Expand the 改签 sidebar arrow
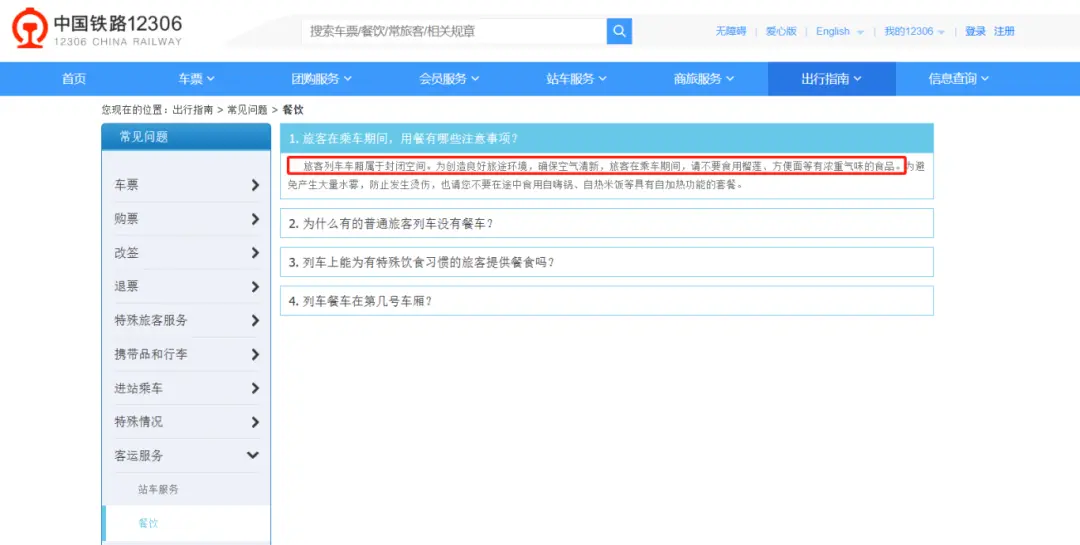 pos(255,253)
